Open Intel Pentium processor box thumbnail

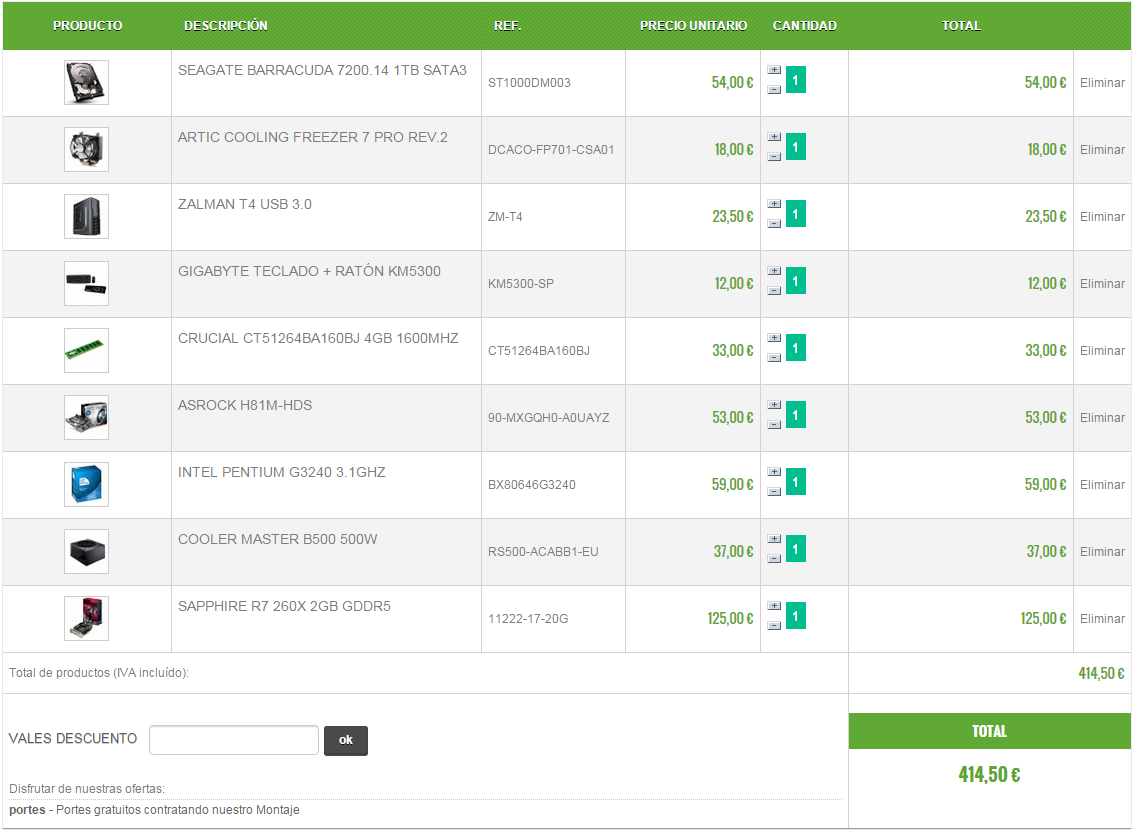(x=86, y=484)
